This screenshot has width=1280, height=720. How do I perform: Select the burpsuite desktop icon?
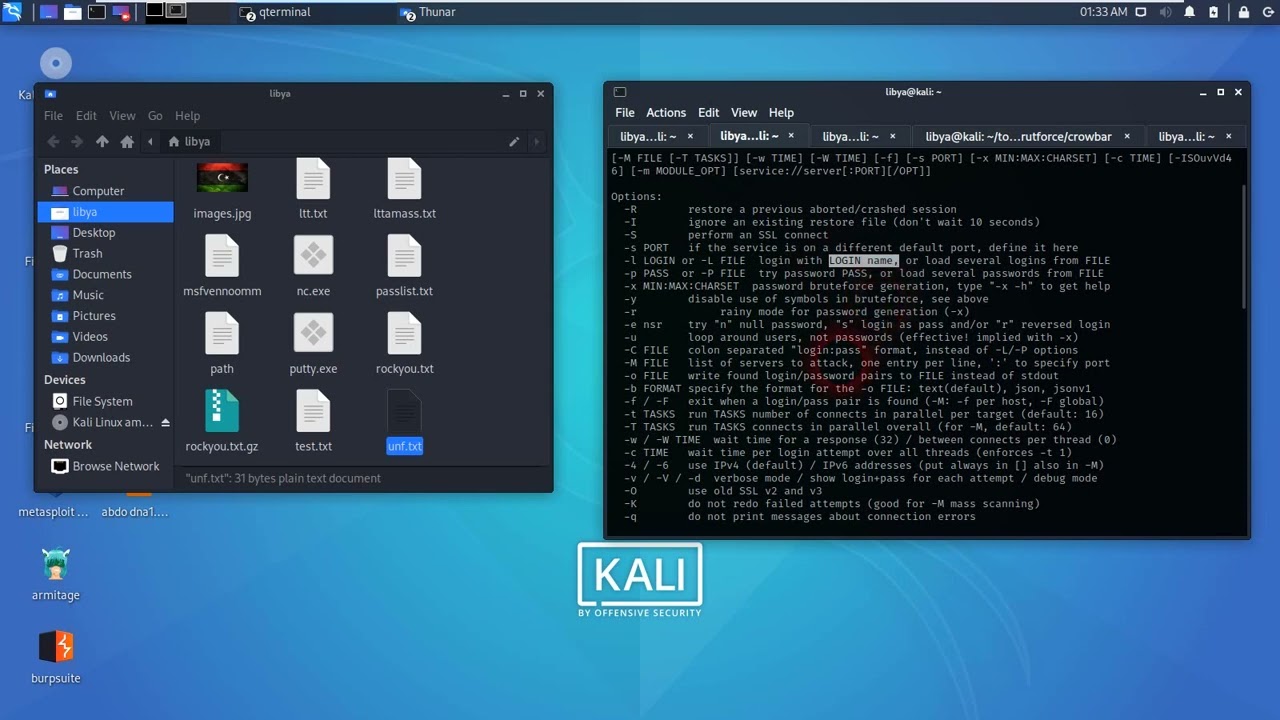[56, 657]
